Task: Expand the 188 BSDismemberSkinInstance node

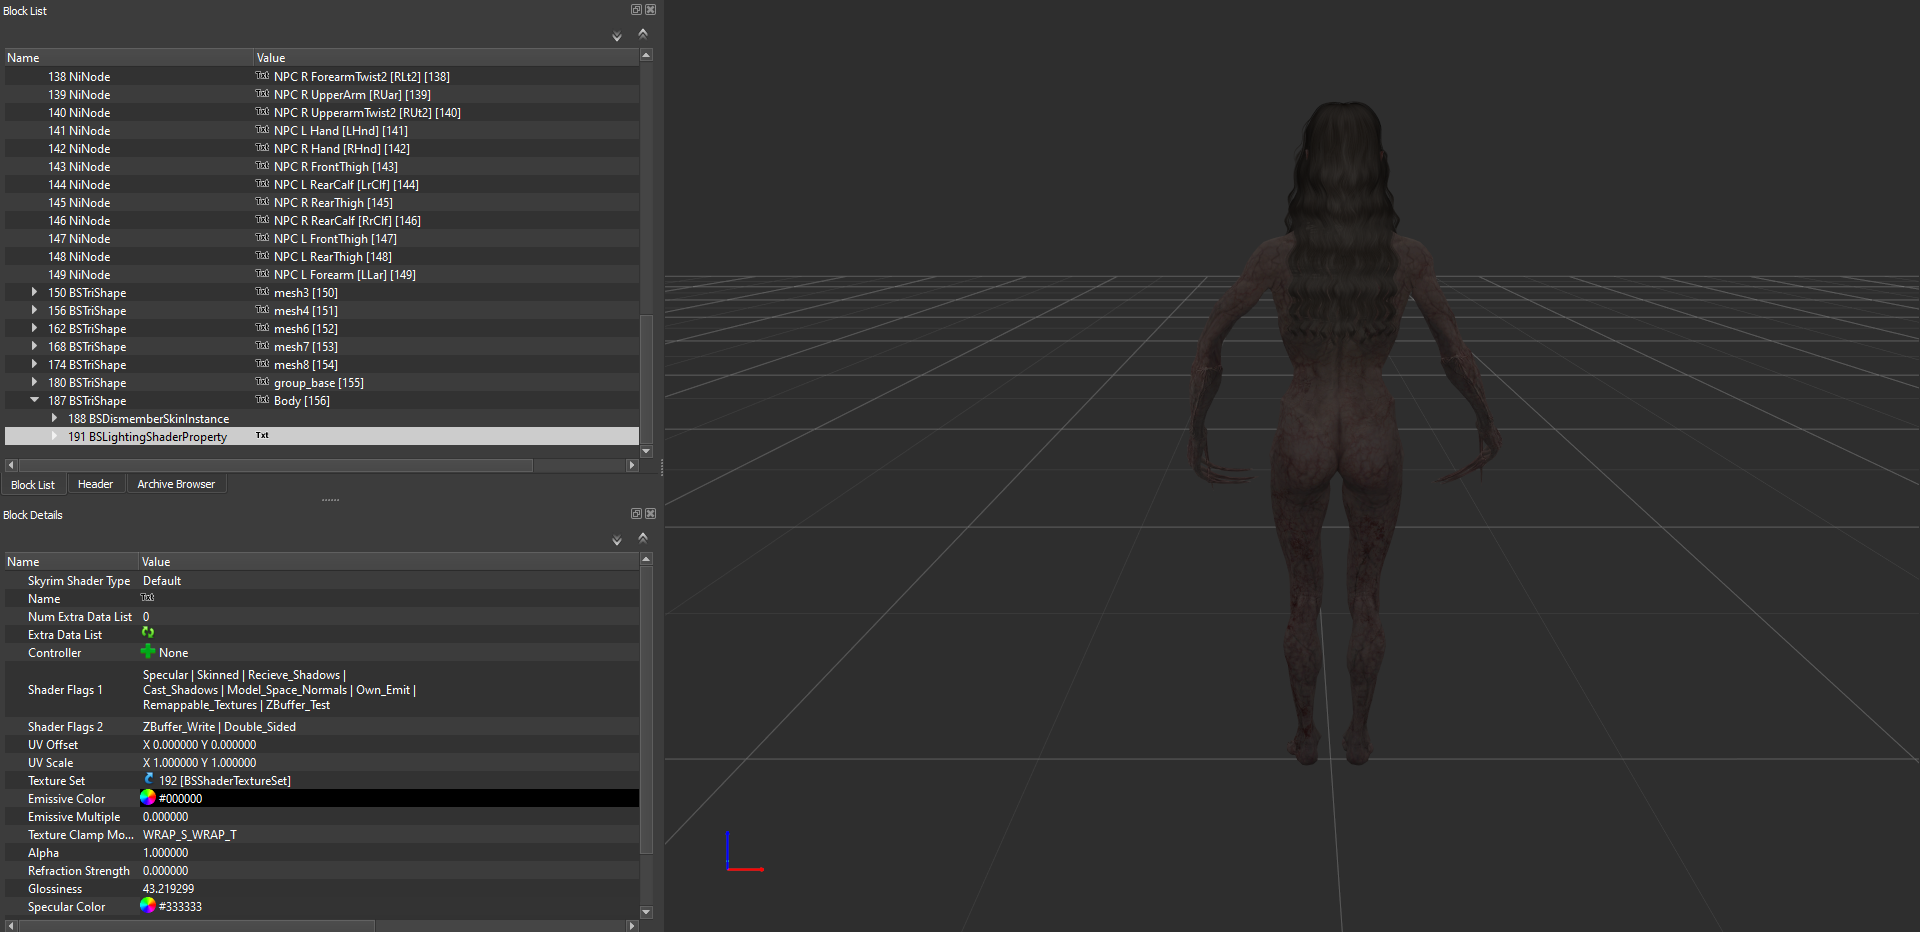Action: pyautogui.click(x=53, y=418)
